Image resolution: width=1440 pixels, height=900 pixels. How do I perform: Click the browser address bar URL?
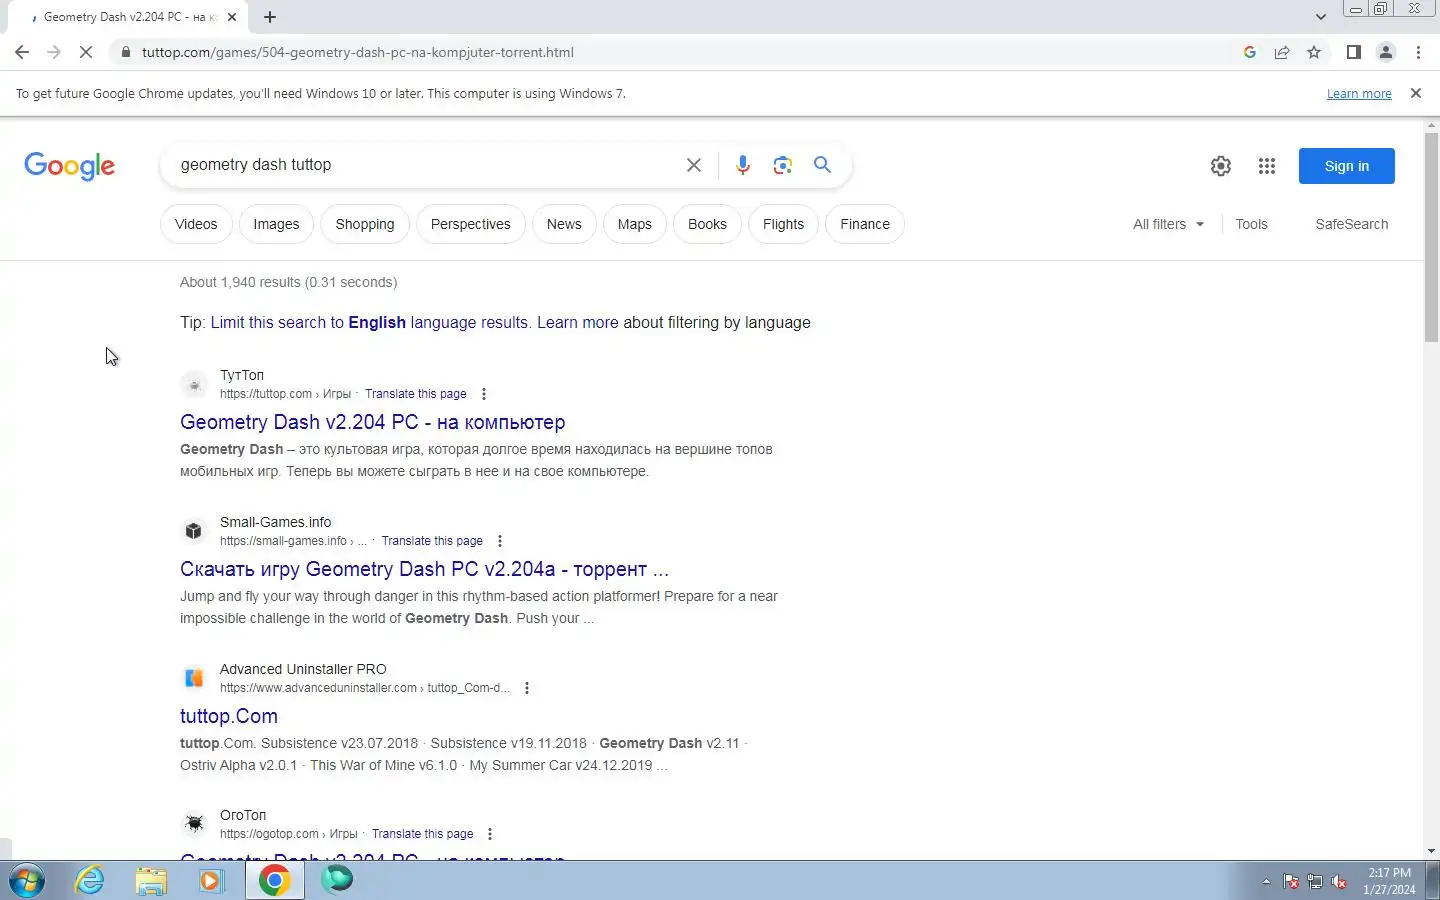[358, 52]
